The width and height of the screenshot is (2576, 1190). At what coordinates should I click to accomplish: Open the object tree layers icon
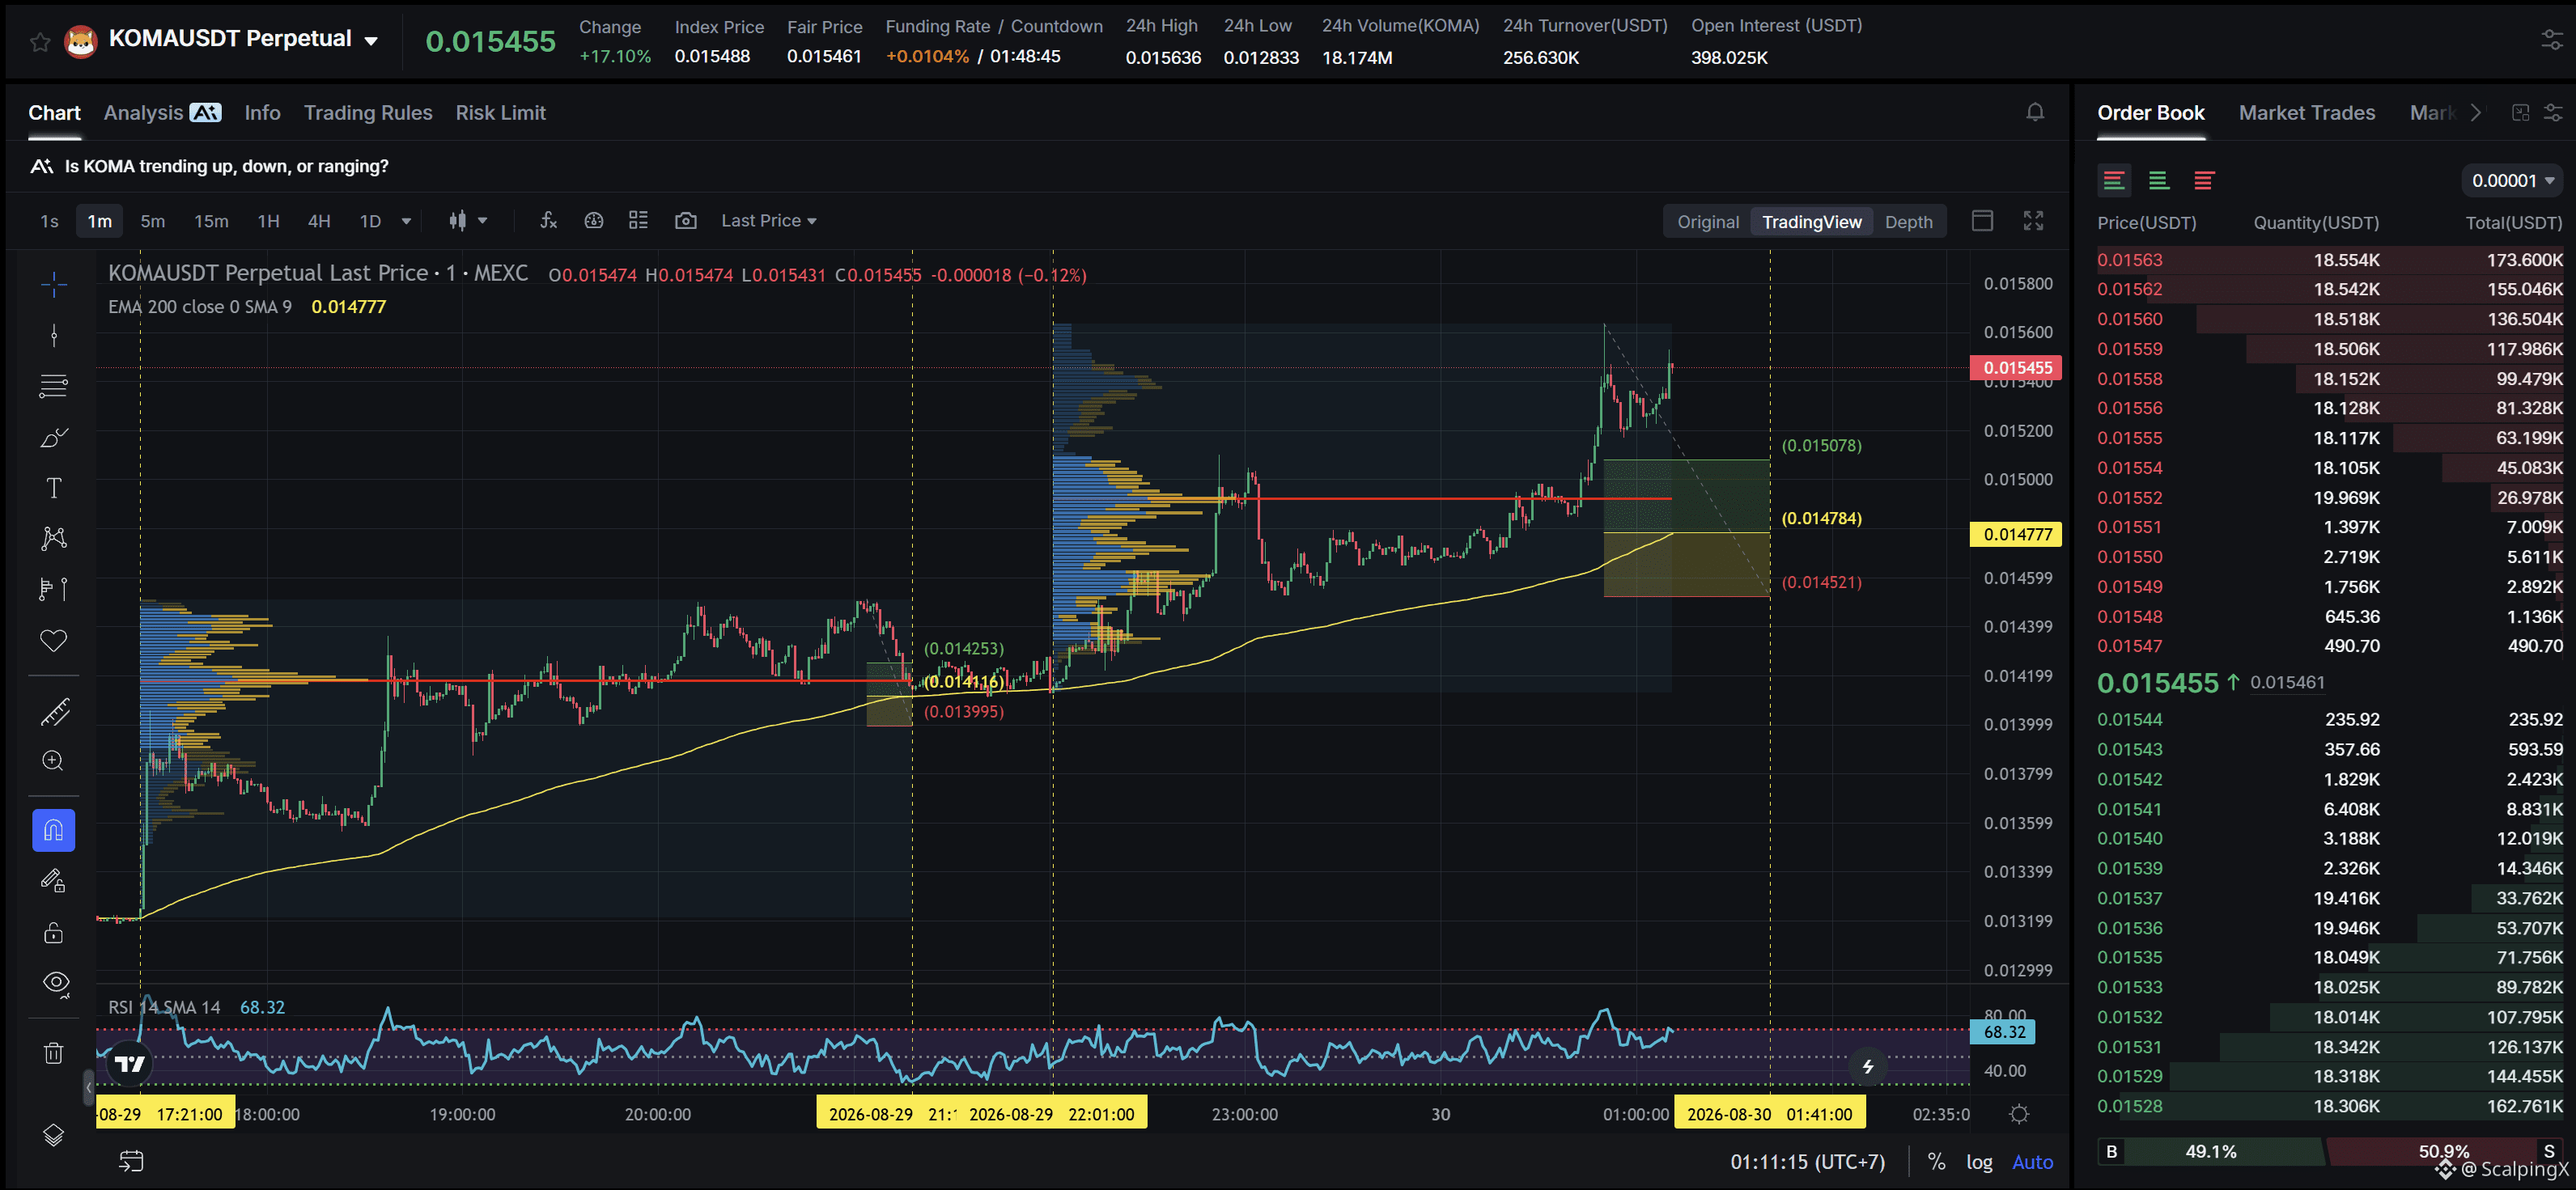[54, 1135]
